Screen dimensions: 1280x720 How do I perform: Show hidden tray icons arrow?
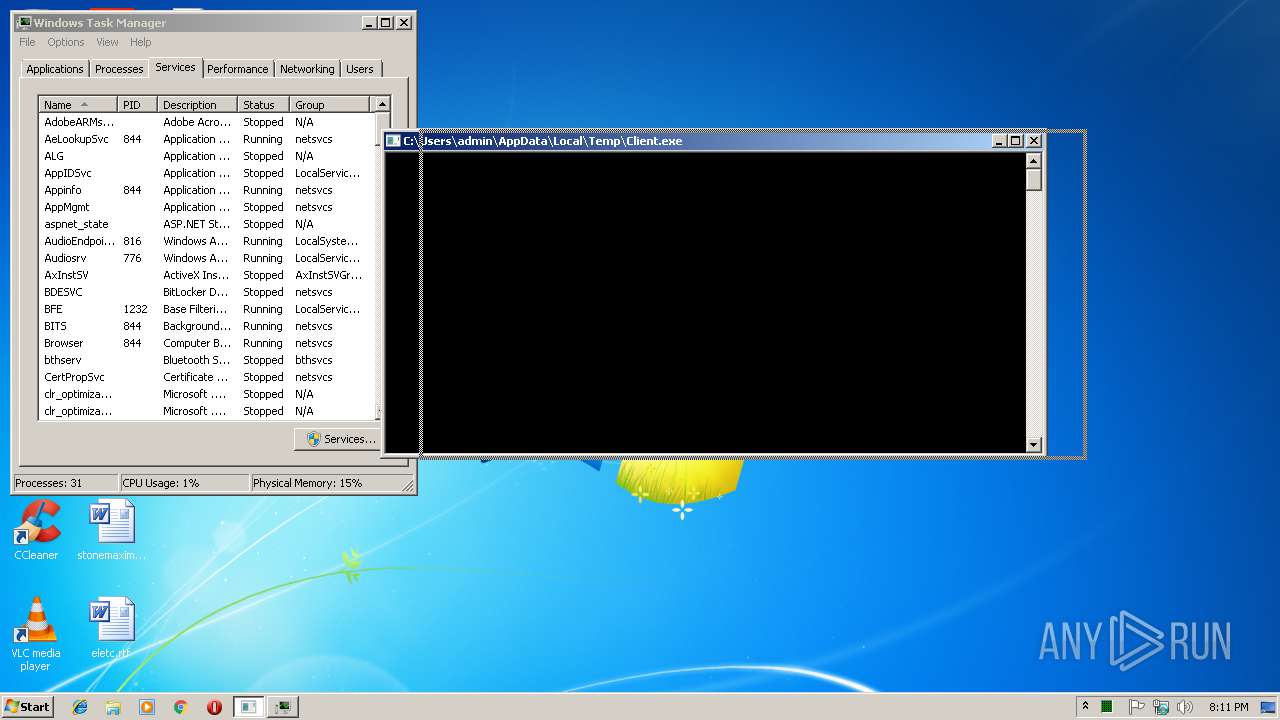(1085, 707)
